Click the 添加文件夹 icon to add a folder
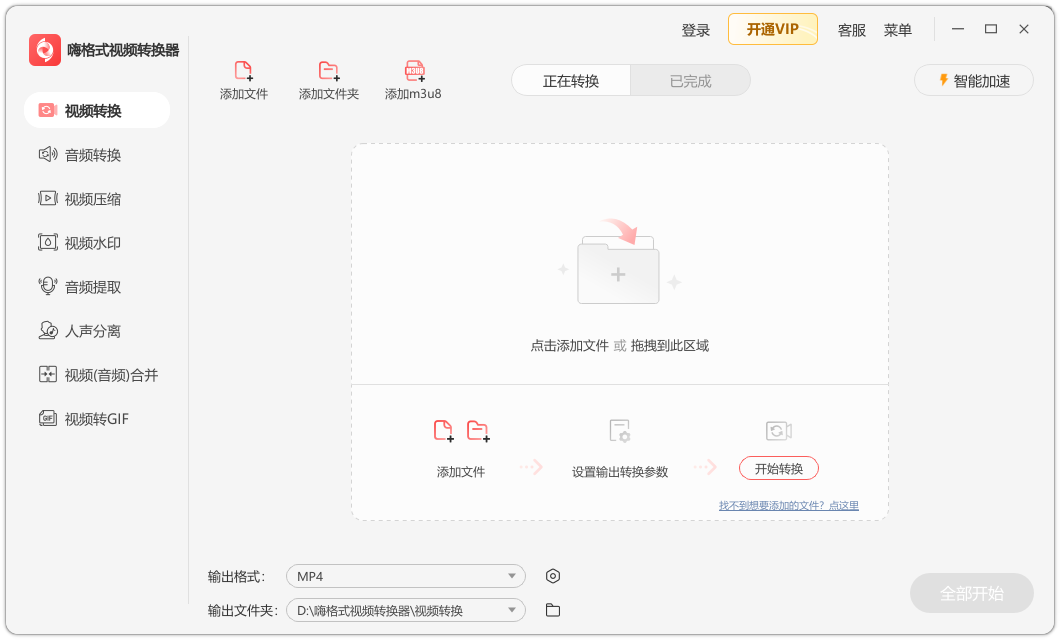Image resolution: width=1060 pixels, height=640 pixels. click(328, 80)
